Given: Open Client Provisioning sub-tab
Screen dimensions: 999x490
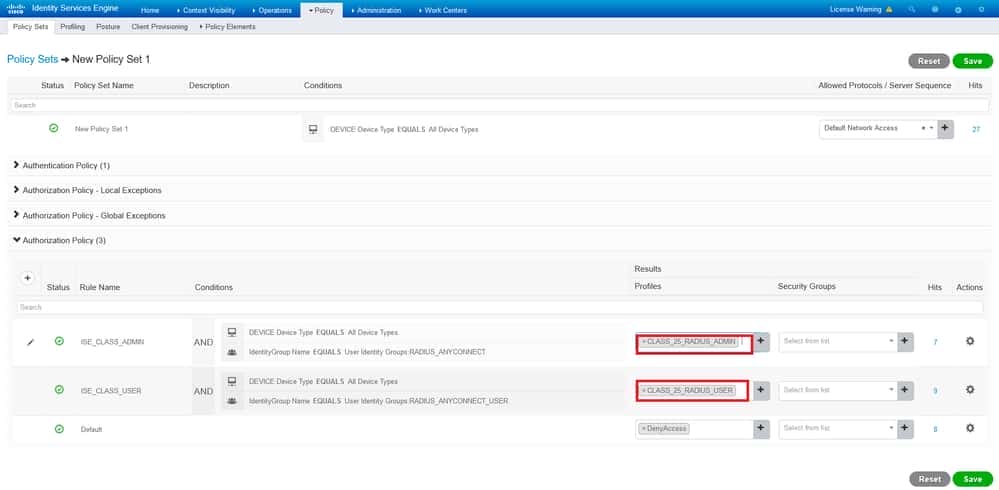Looking at the screenshot, I should [x=159, y=27].
